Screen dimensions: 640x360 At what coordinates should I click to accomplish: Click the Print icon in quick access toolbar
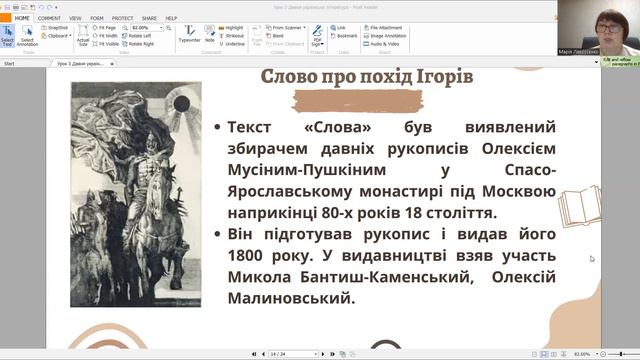(x=16, y=7)
